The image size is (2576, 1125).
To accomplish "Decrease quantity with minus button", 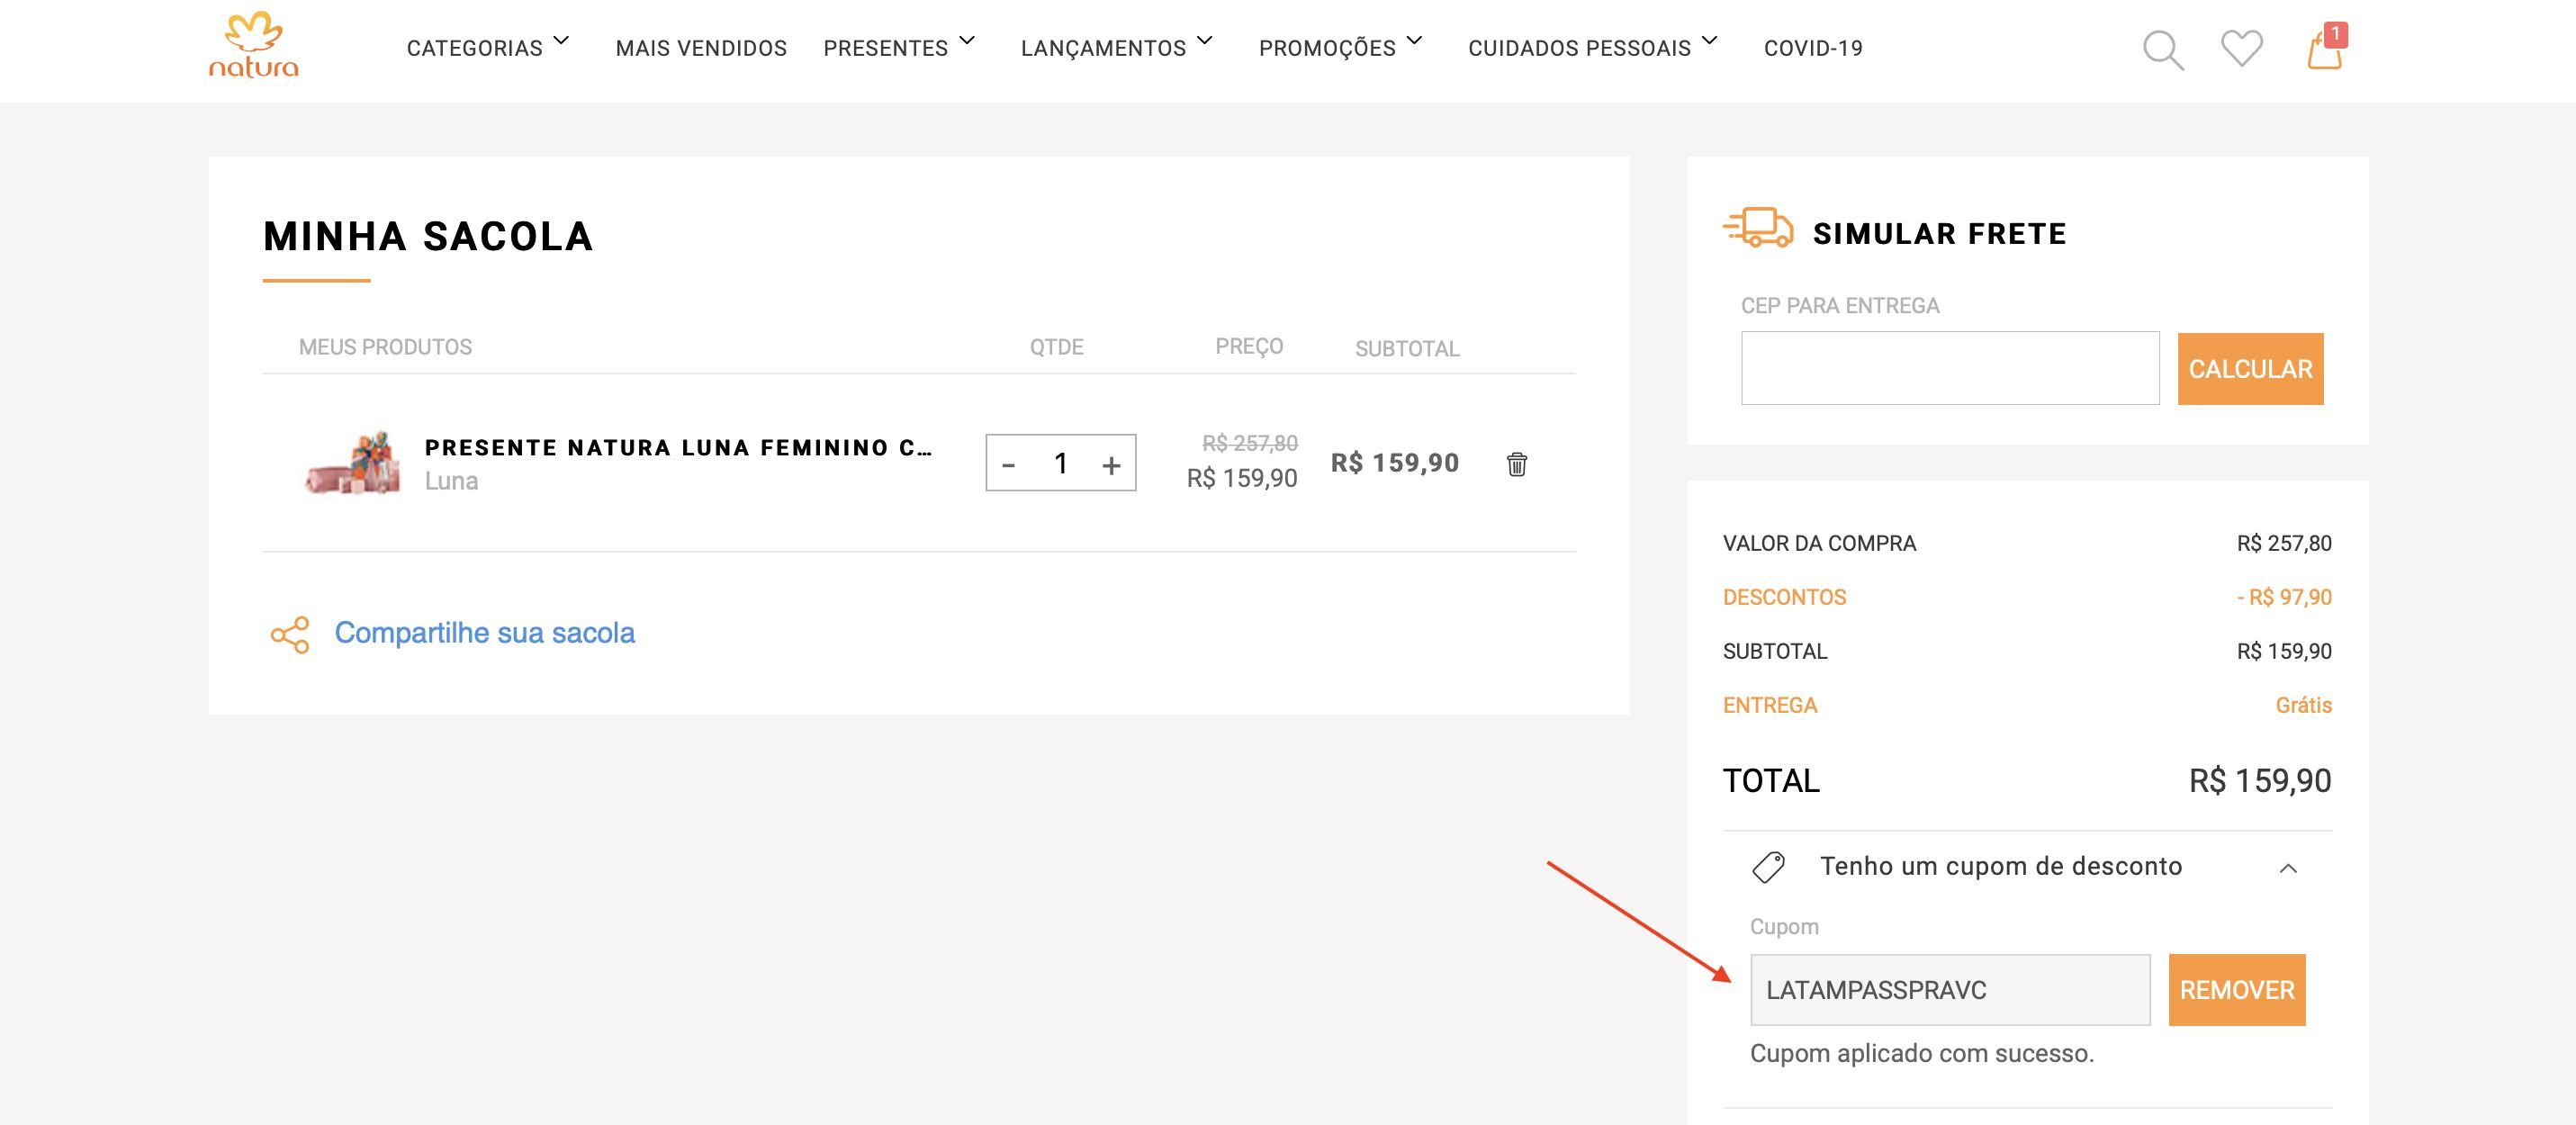I will coord(1008,464).
